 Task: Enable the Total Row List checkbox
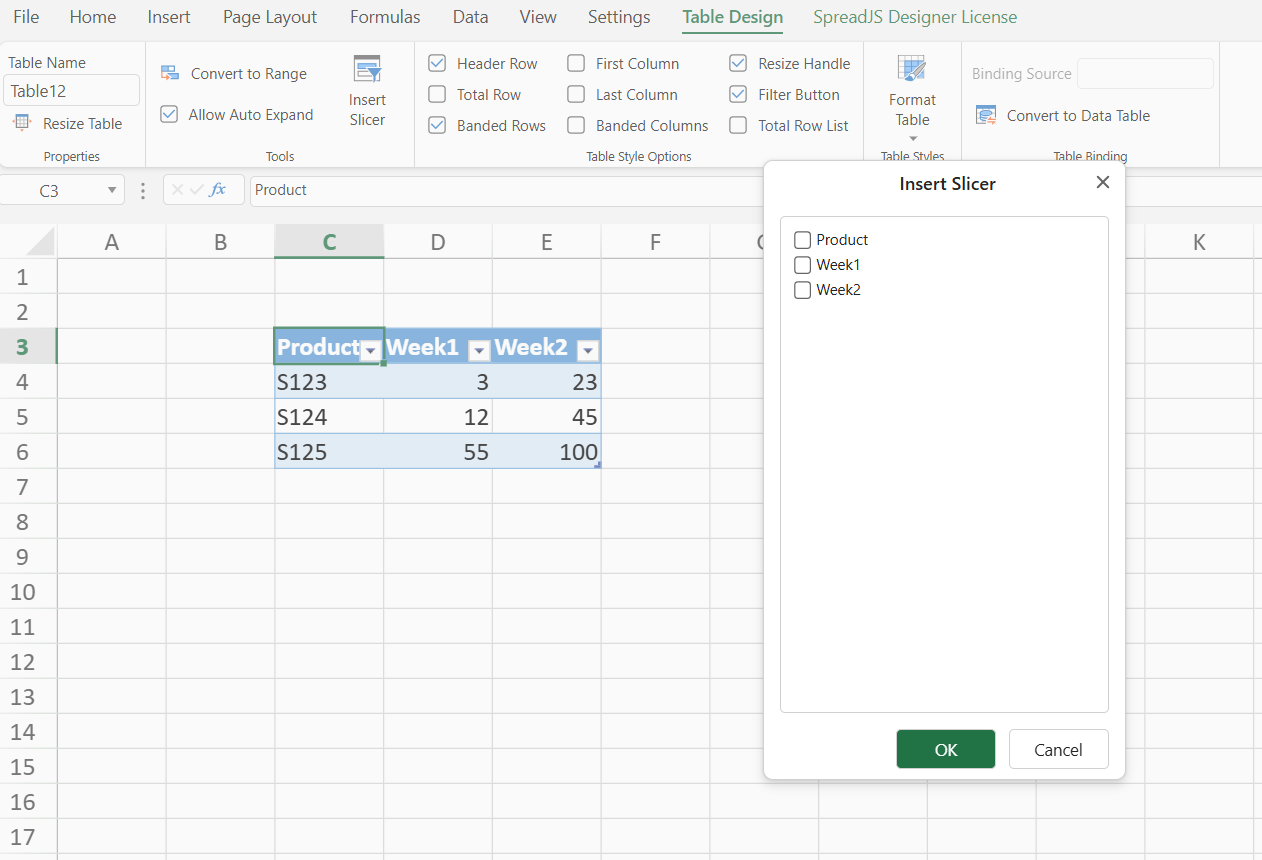[738, 125]
